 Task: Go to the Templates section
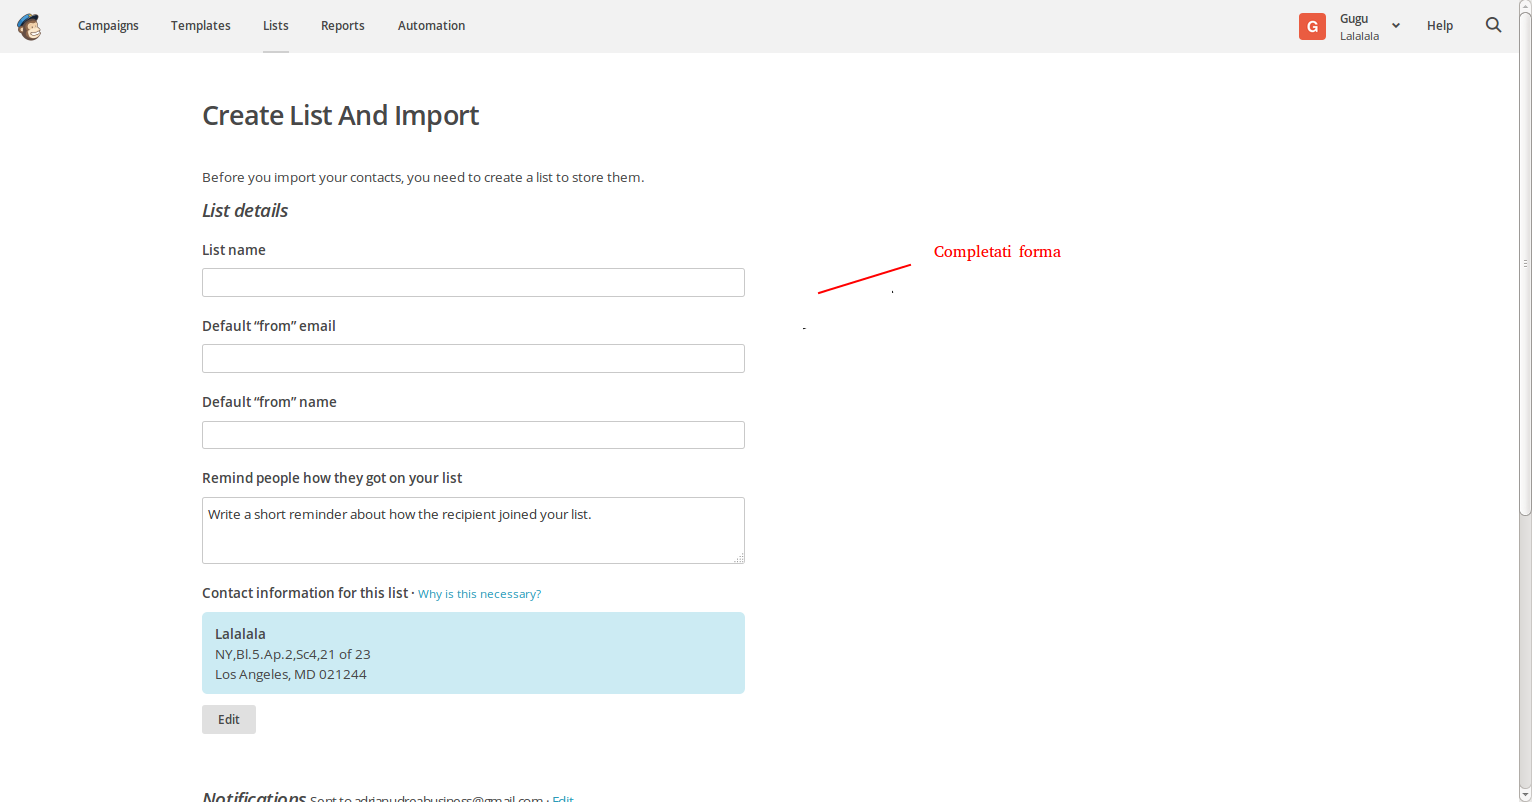click(200, 26)
